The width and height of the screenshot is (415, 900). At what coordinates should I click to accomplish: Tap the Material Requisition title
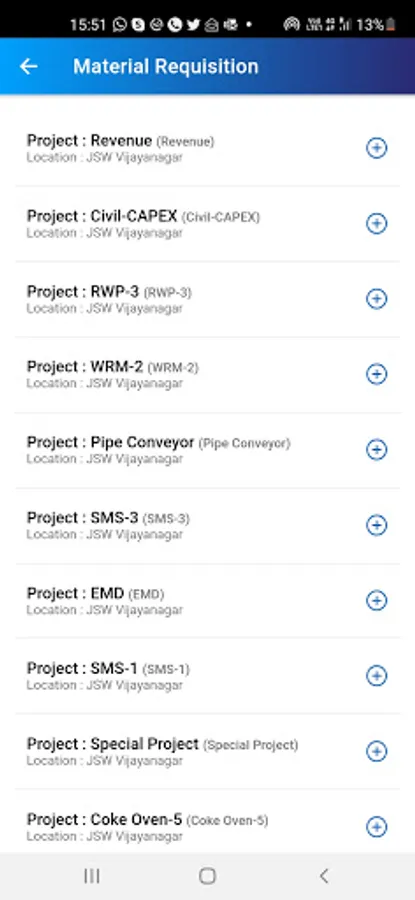[x=166, y=67]
